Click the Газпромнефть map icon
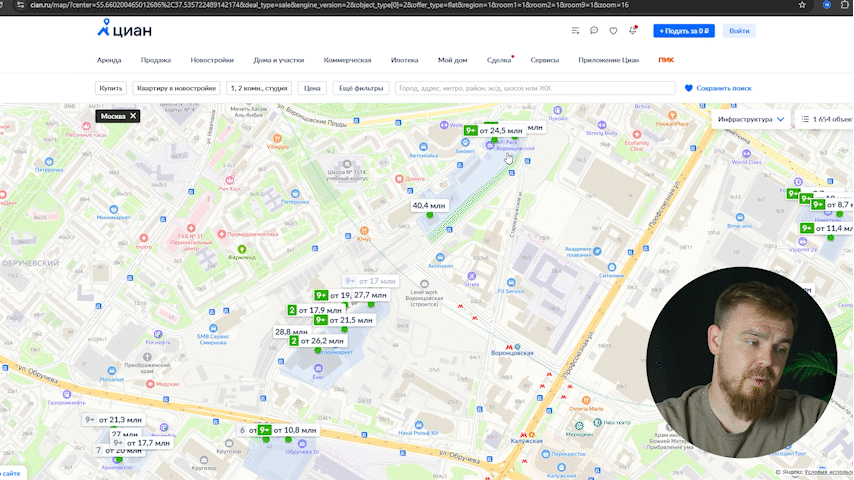The height and width of the screenshot is (480, 854). [66, 394]
